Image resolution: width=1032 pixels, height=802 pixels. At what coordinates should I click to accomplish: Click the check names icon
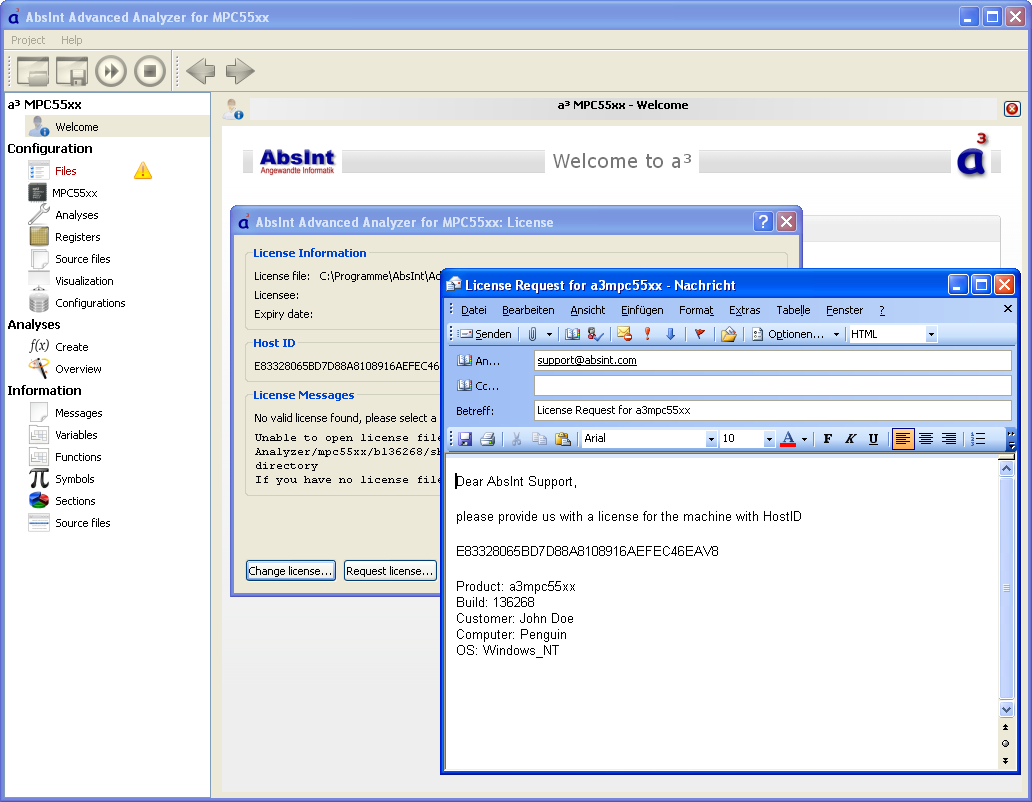tap(595, 334)
